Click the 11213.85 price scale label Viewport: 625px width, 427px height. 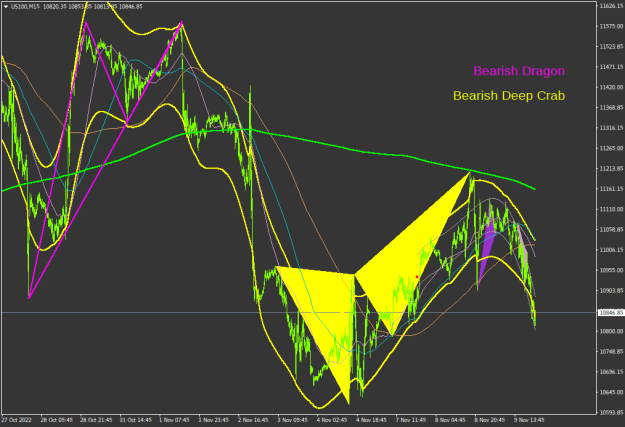click(x=611, y=168)
